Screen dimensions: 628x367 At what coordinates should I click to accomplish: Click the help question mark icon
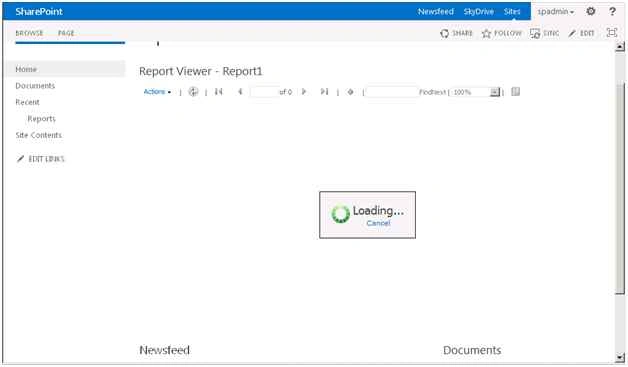click(x=612, y=11)
